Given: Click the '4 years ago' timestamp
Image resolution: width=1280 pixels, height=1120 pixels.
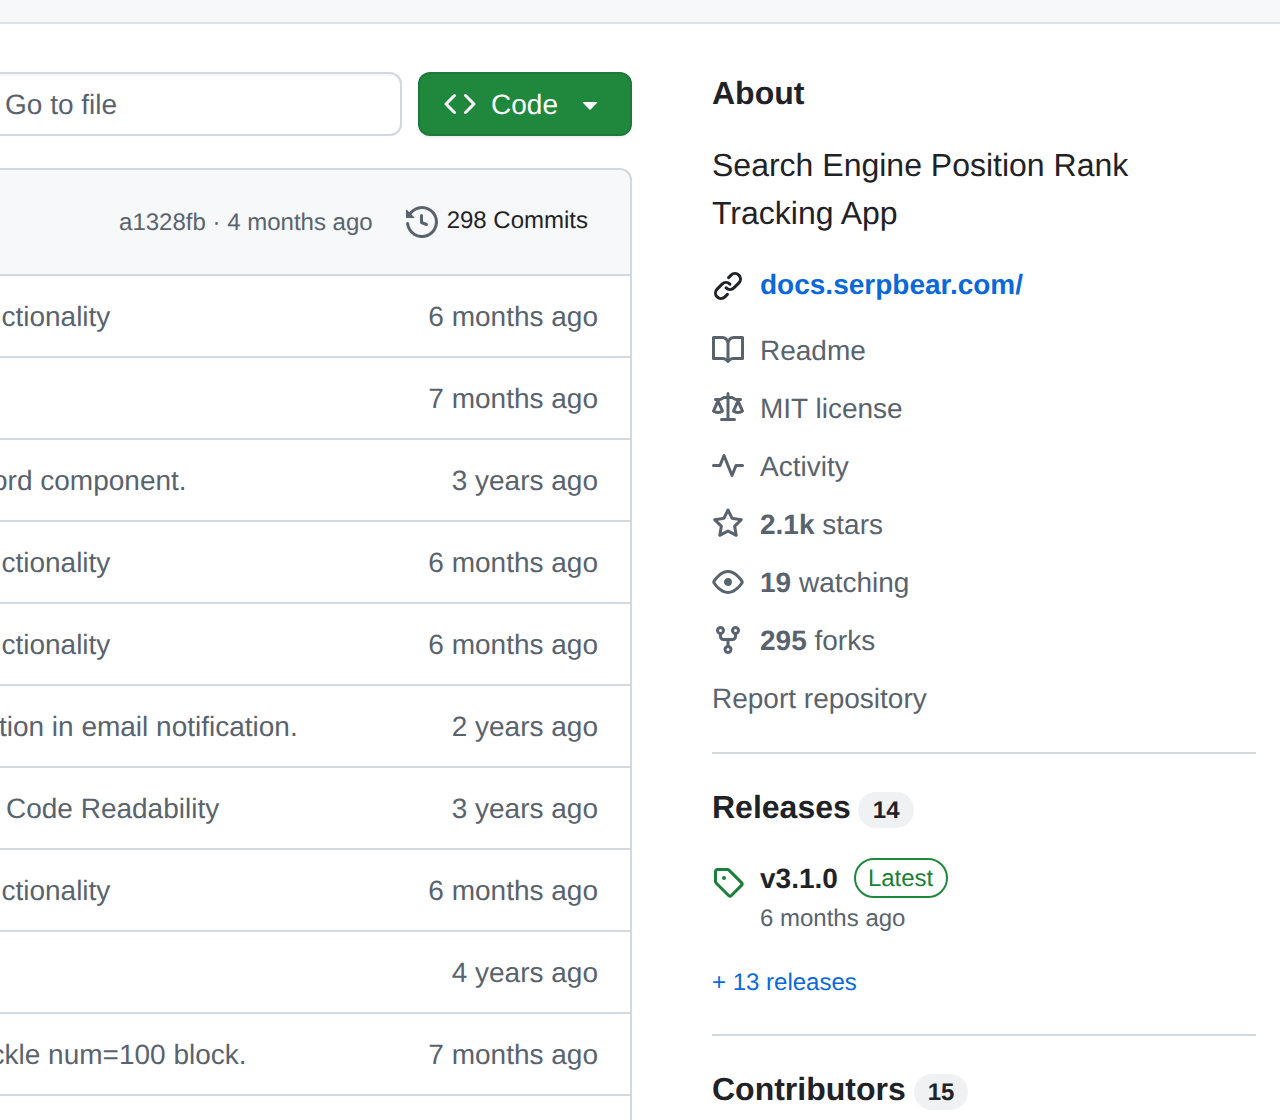Looking at the screenshot, I should [x=524, y=973].
